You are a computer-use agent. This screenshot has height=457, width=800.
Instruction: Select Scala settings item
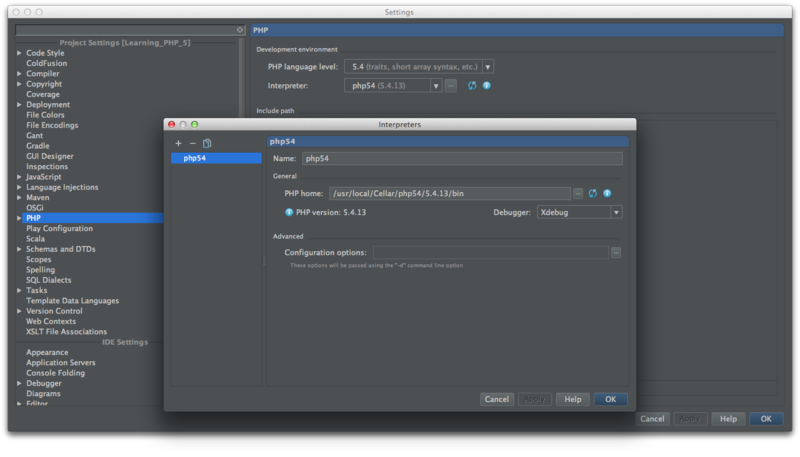click(36, 239)
